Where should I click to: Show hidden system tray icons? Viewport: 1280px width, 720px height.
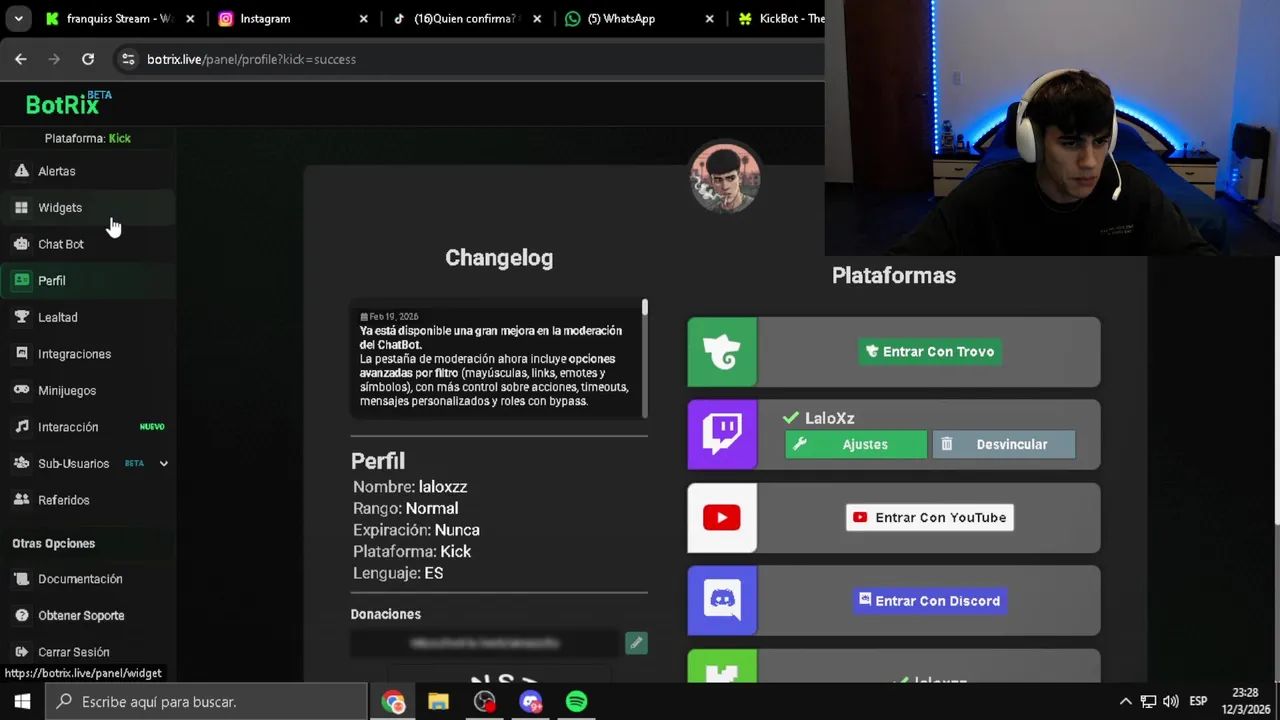click(x=1125, y=702)
